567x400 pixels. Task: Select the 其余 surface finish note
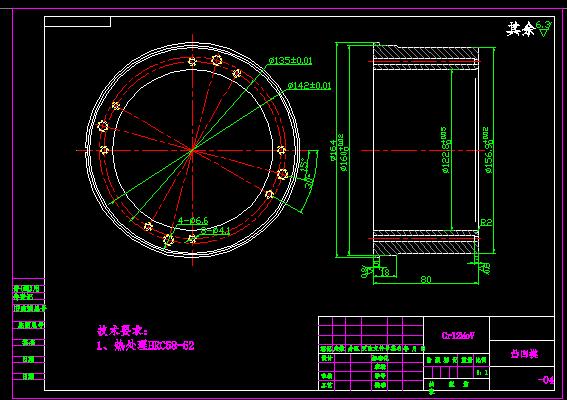(x=520, y=29)
